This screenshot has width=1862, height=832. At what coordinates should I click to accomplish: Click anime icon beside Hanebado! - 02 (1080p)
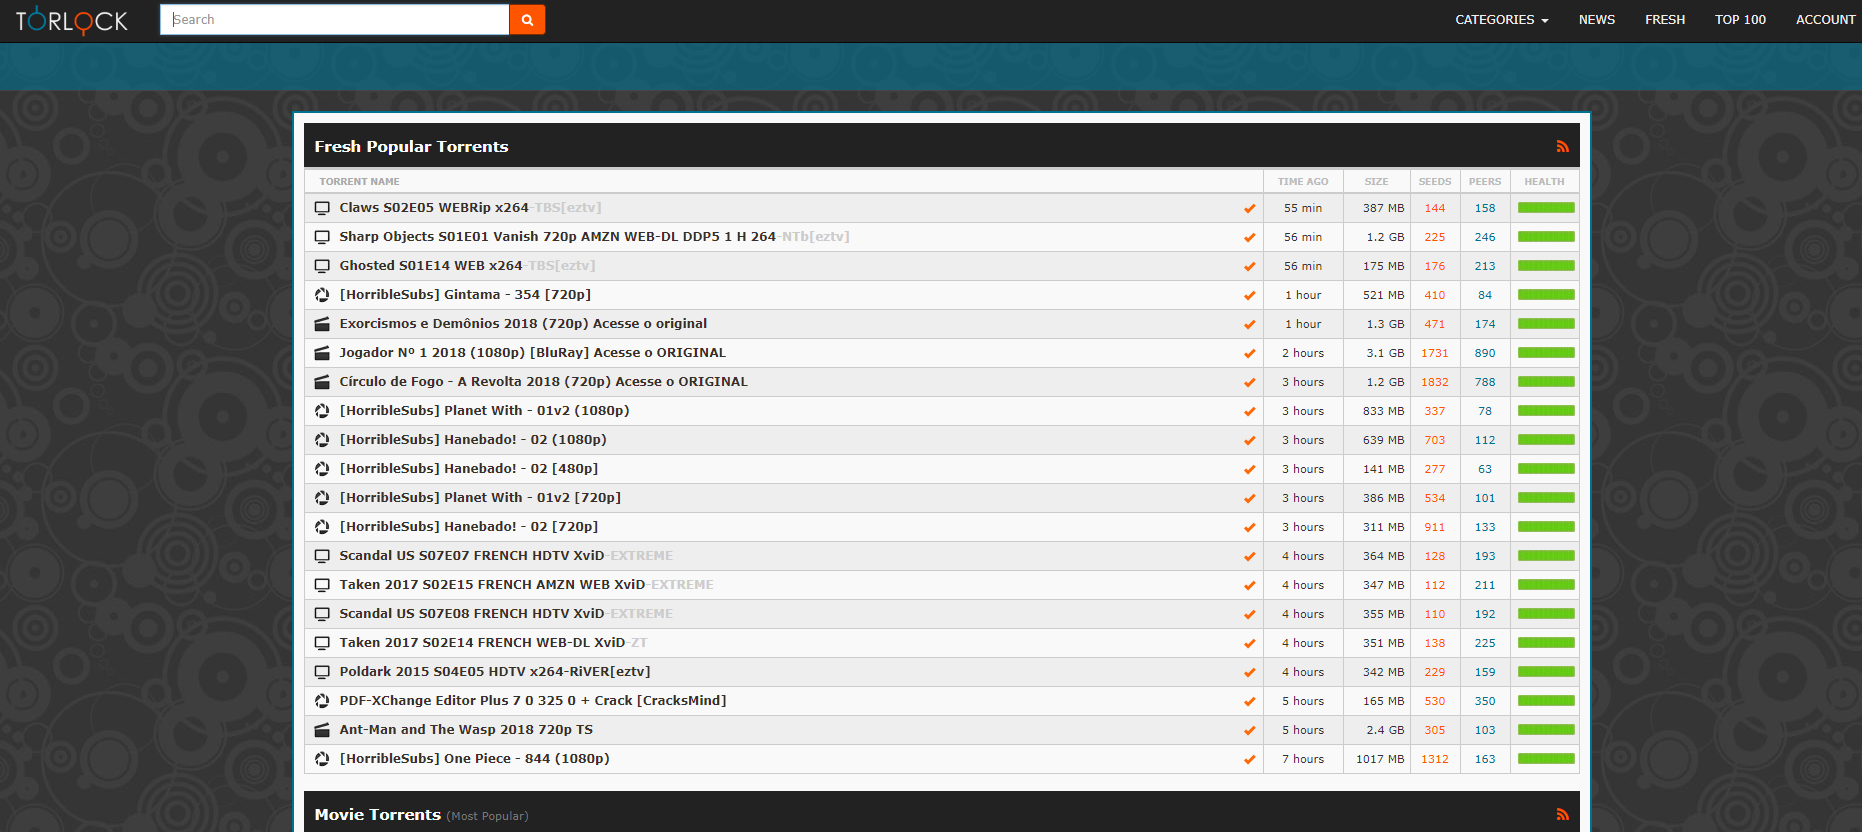(x=322, y=440)
